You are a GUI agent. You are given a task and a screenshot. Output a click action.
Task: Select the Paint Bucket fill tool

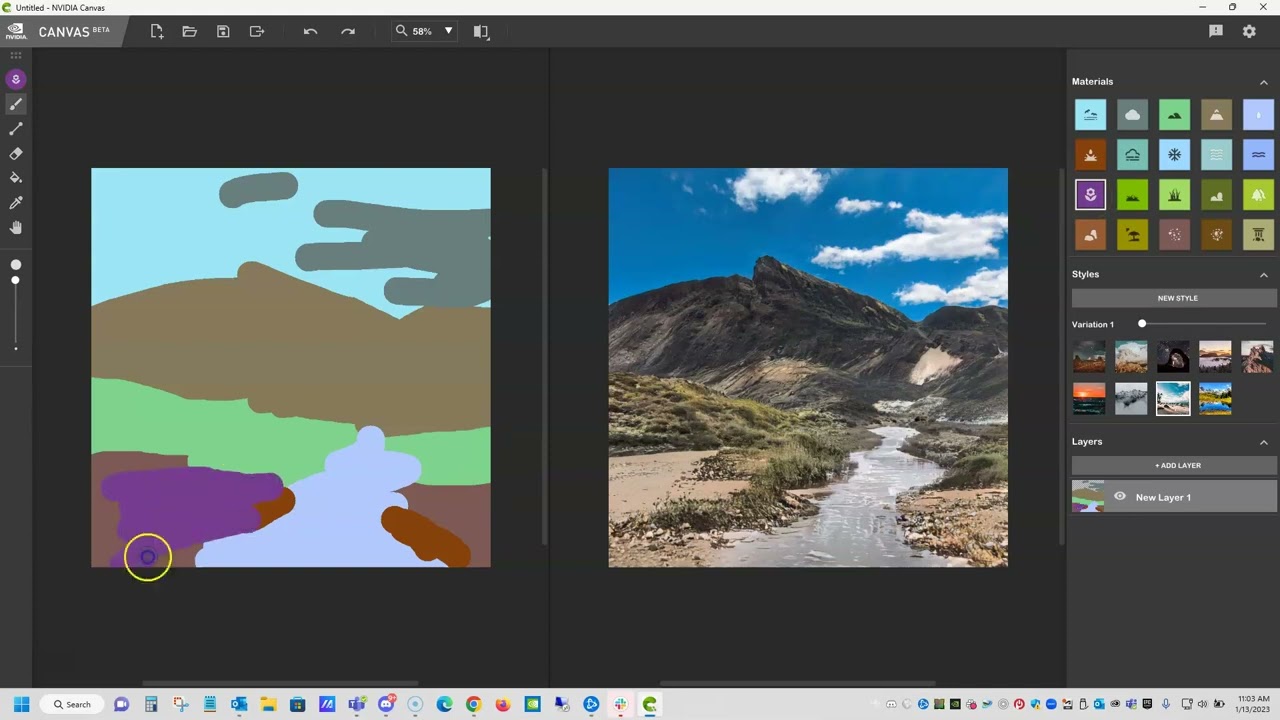(x=16, y=178)
